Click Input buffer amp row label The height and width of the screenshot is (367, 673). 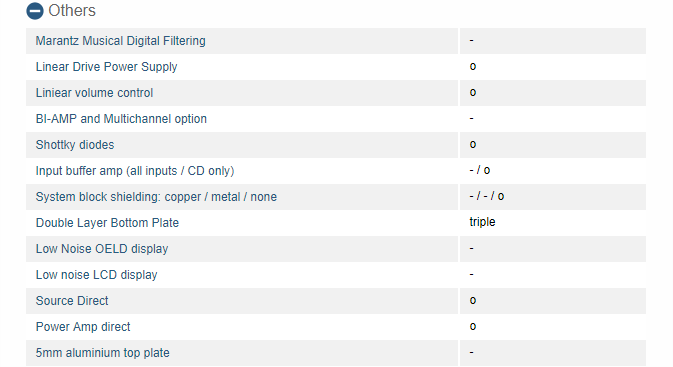pyautogui.click(x=135, y=171)
